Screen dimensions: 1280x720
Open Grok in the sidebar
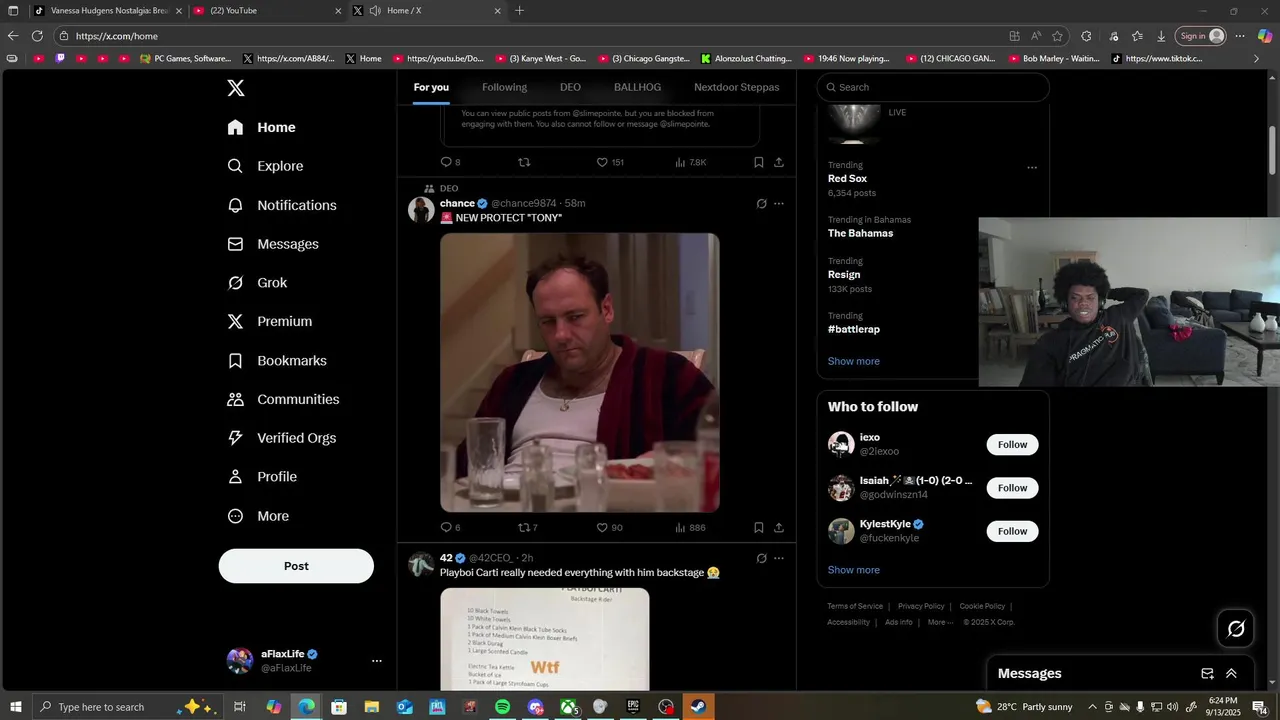257,283
